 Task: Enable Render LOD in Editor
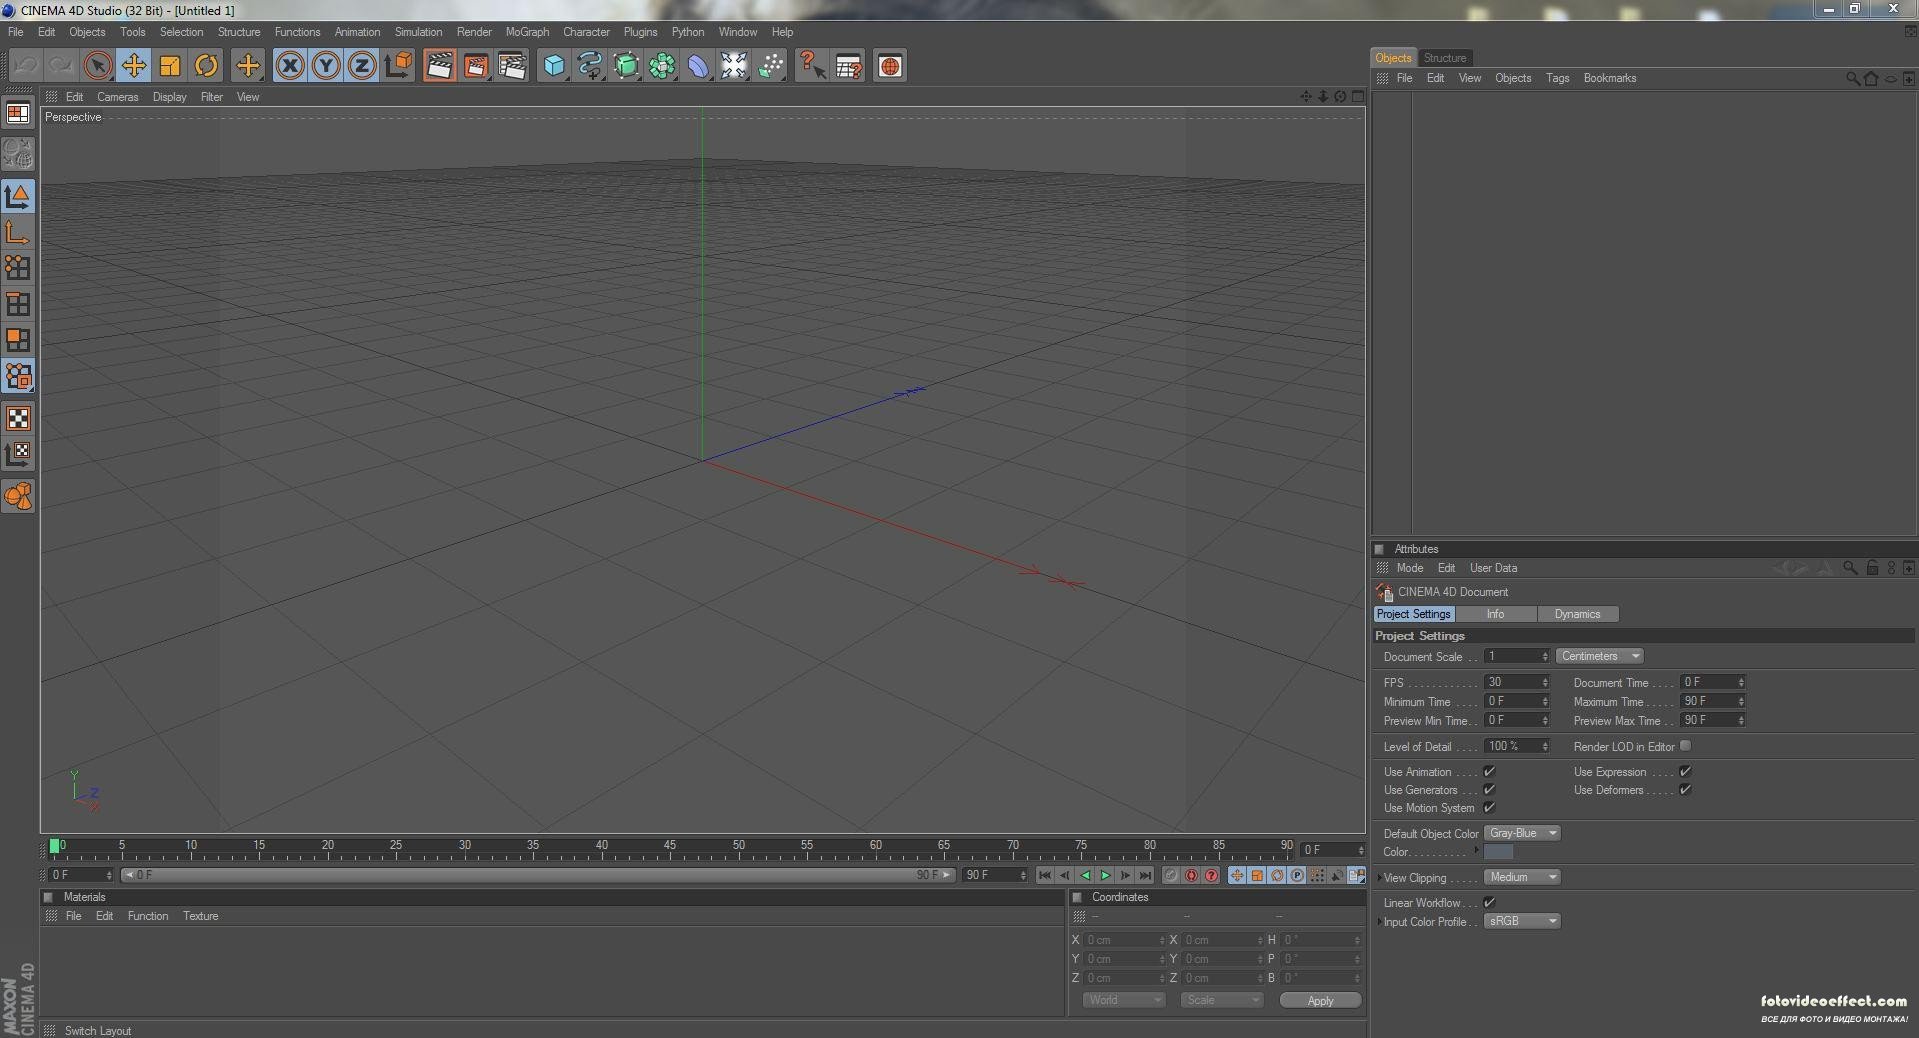(1685, 746)
